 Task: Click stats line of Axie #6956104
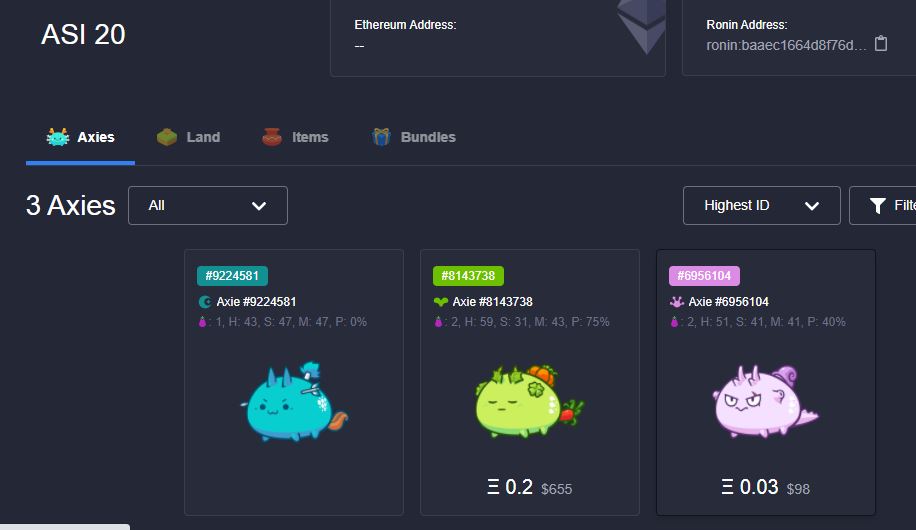pos(758,322)
